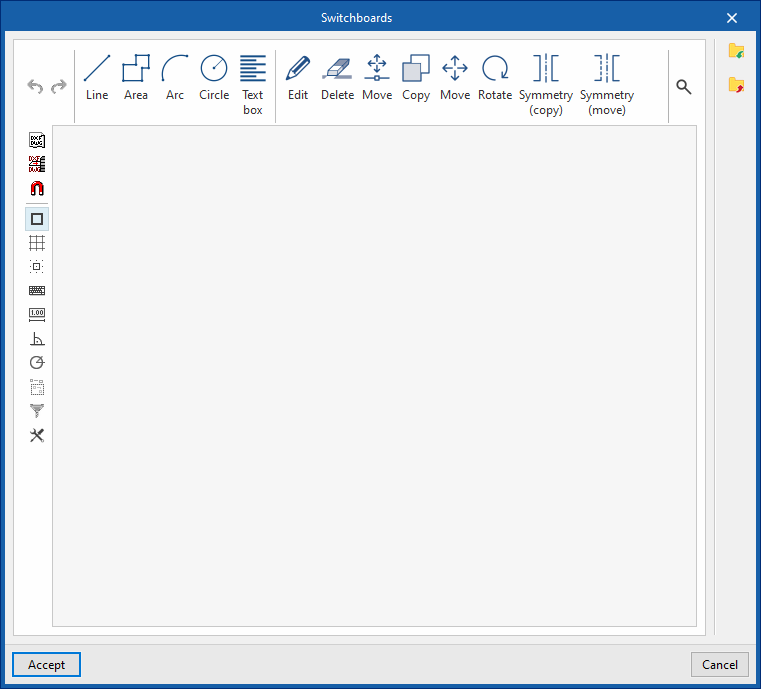Screen dimensions: 761x689
Task: Select the Rotate tool
Action: [x=495, y=78]
